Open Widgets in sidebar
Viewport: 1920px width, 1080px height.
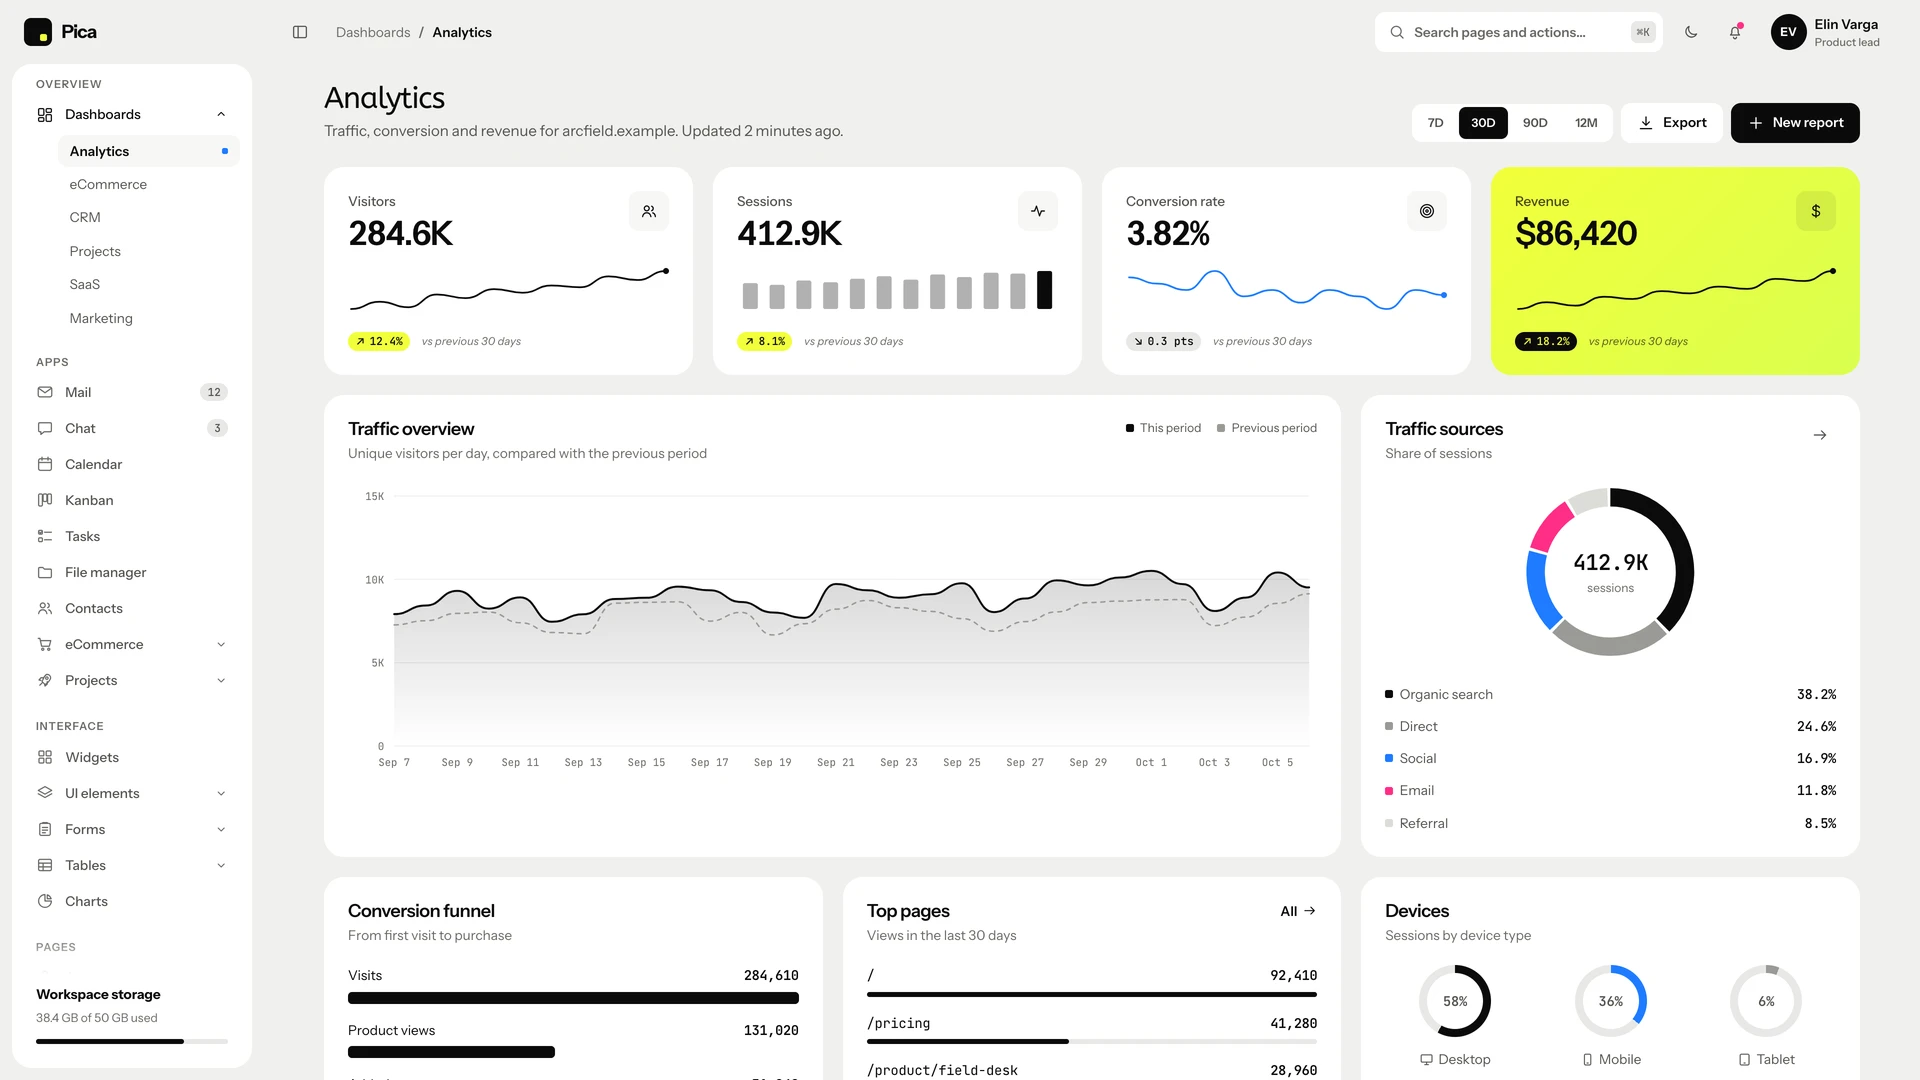[x=132, y=757]
